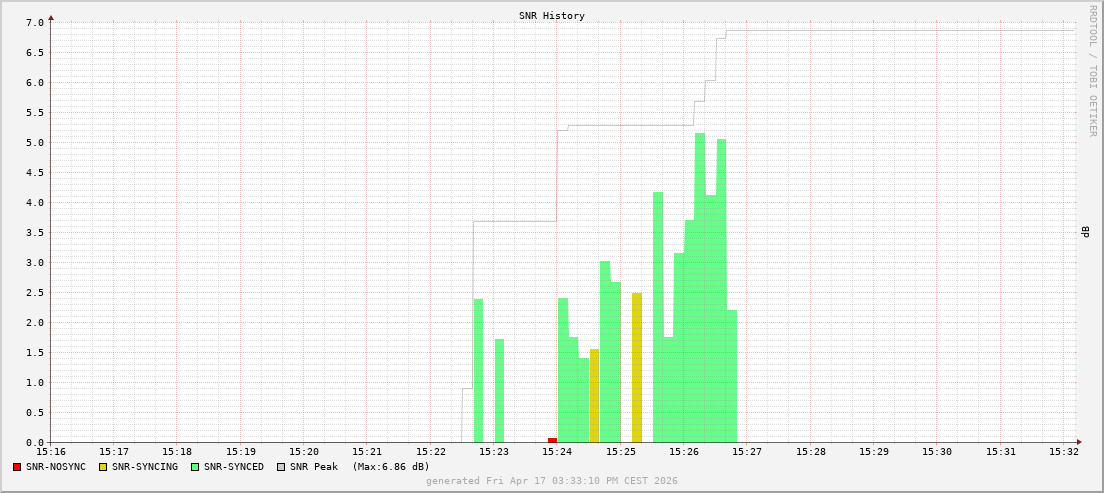
Task: Select the SNR-SYNCED legend label
Action: coord(234,467)
